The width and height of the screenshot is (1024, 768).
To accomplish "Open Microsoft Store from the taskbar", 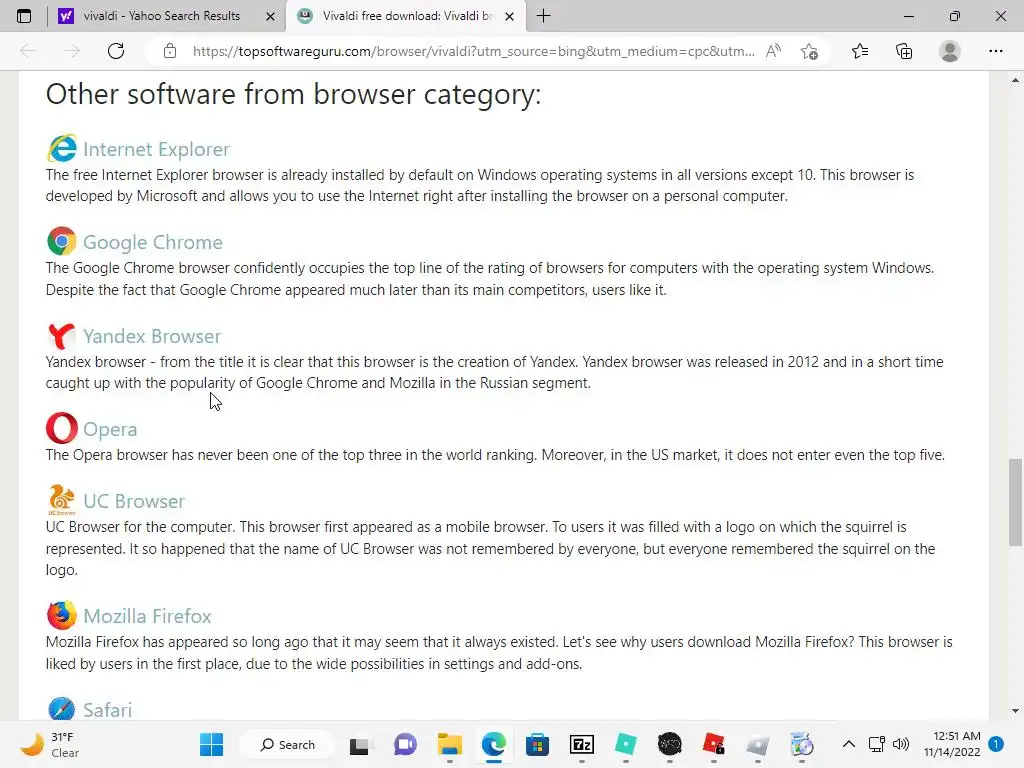I will click(x=537, y=744).
